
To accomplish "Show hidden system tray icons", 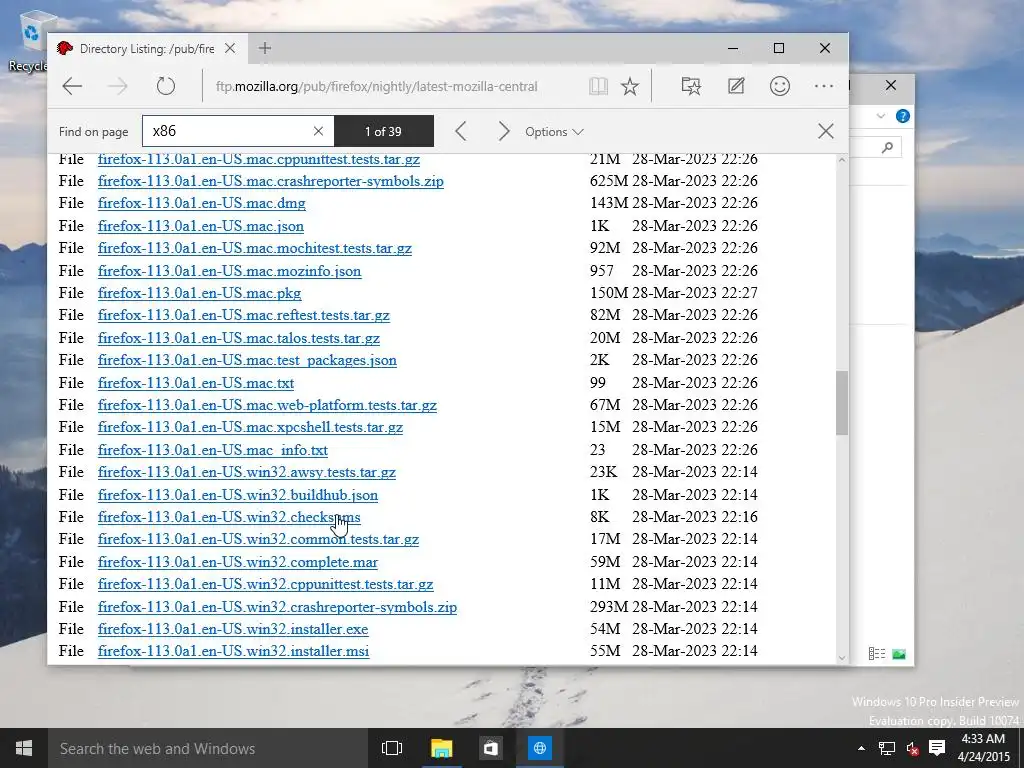I will pos(861,748).
